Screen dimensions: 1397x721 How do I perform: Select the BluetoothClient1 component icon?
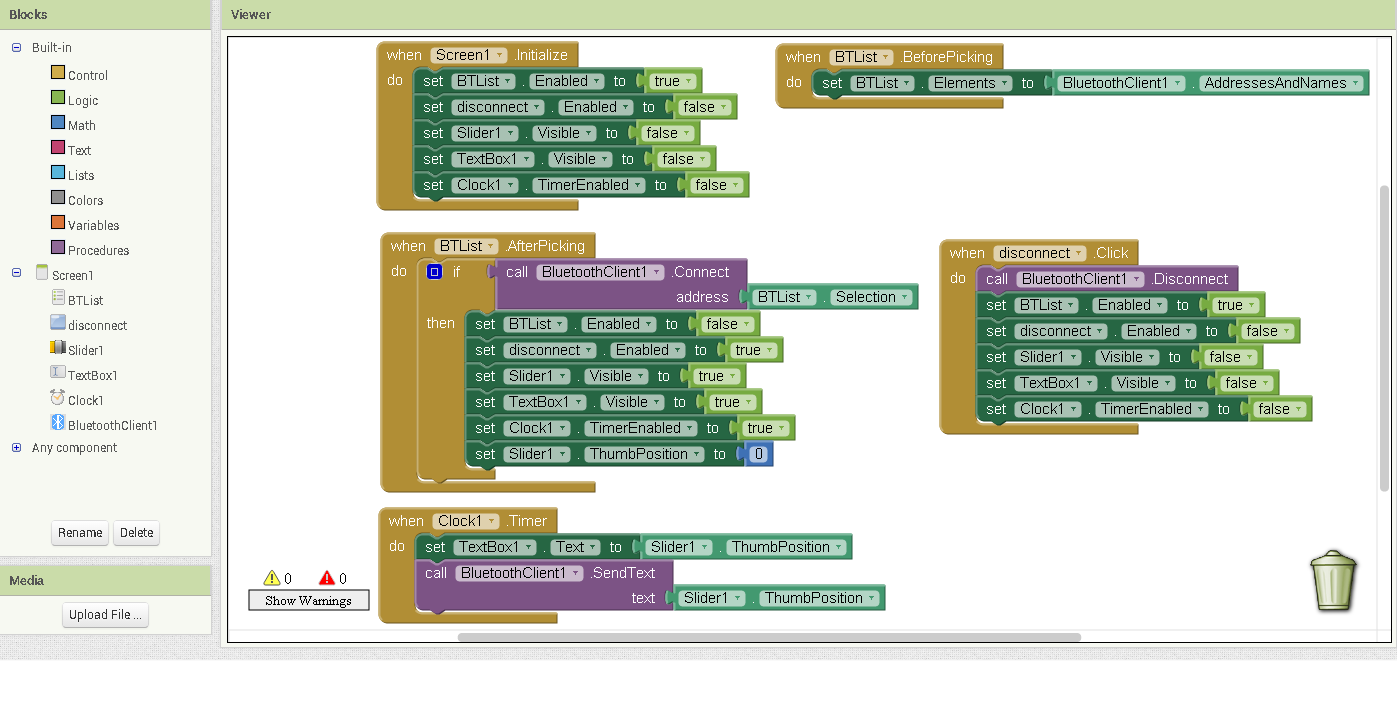(58, 423)
